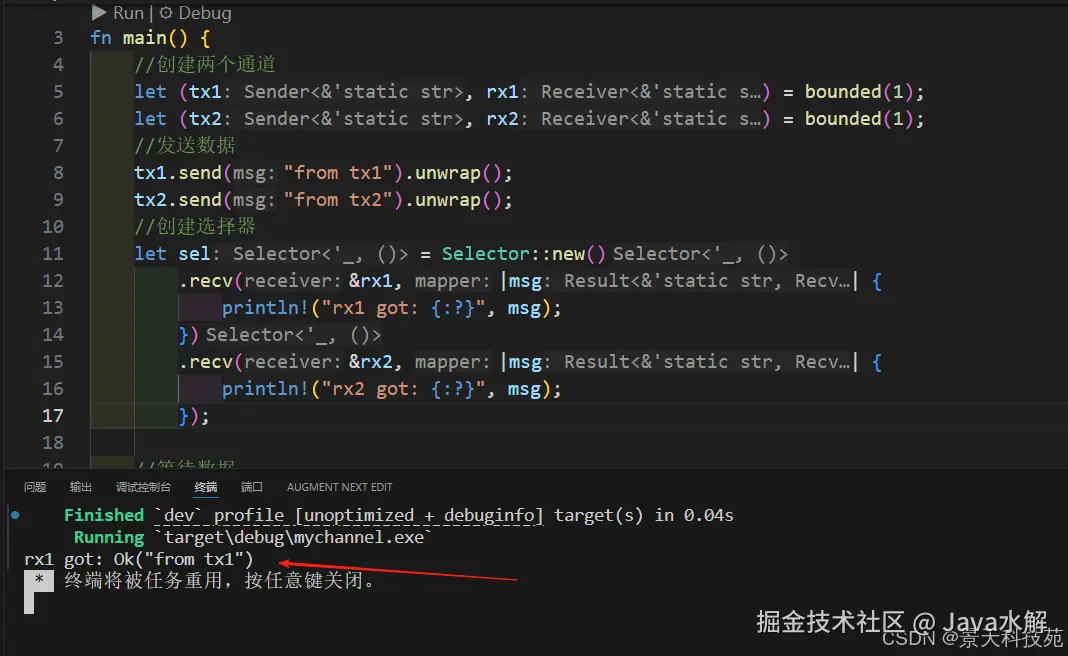Viewport: 1068px width, 656px height.
Task: Select the 终端 tab
Action: tap(205, 487)
